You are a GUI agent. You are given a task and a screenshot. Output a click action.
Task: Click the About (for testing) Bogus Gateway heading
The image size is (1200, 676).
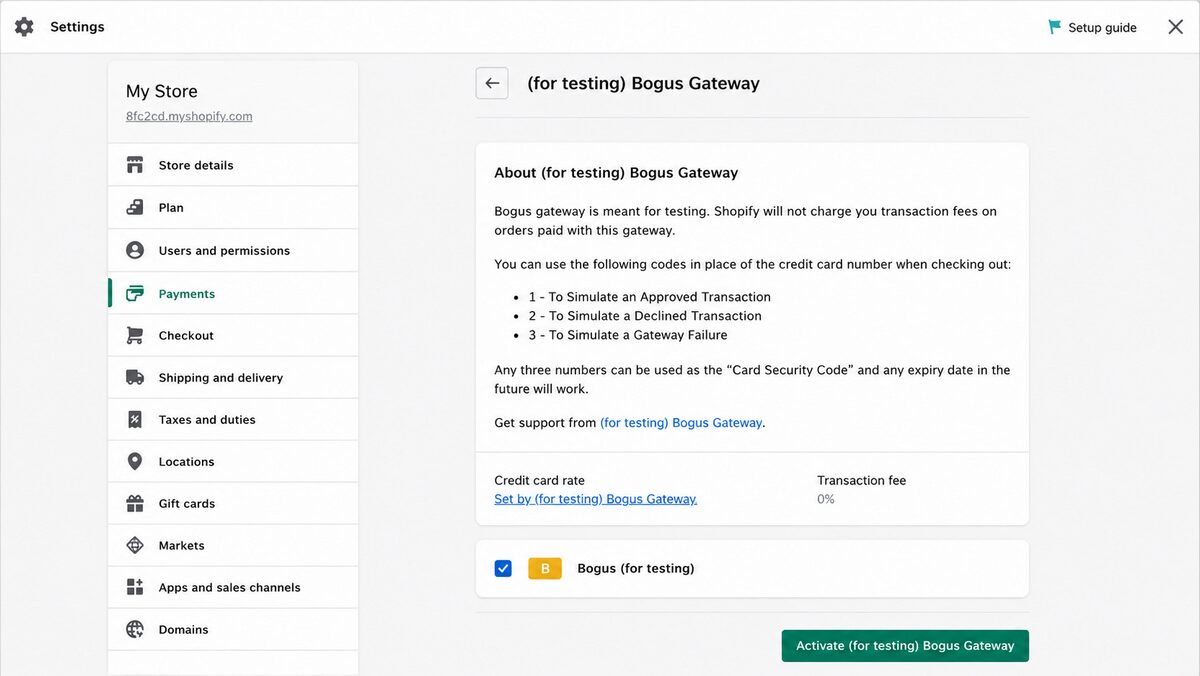tap(616, 173)
